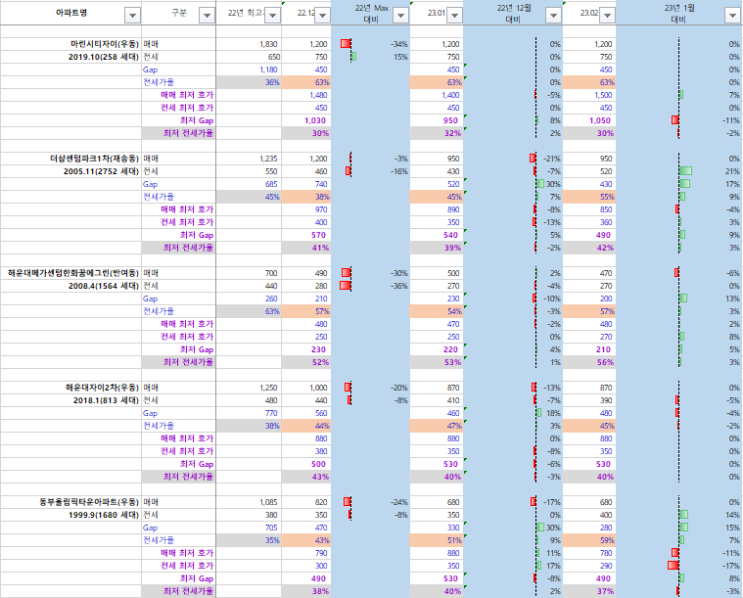
Task: Click the -34% data bar cell
Action: point(371,44)
